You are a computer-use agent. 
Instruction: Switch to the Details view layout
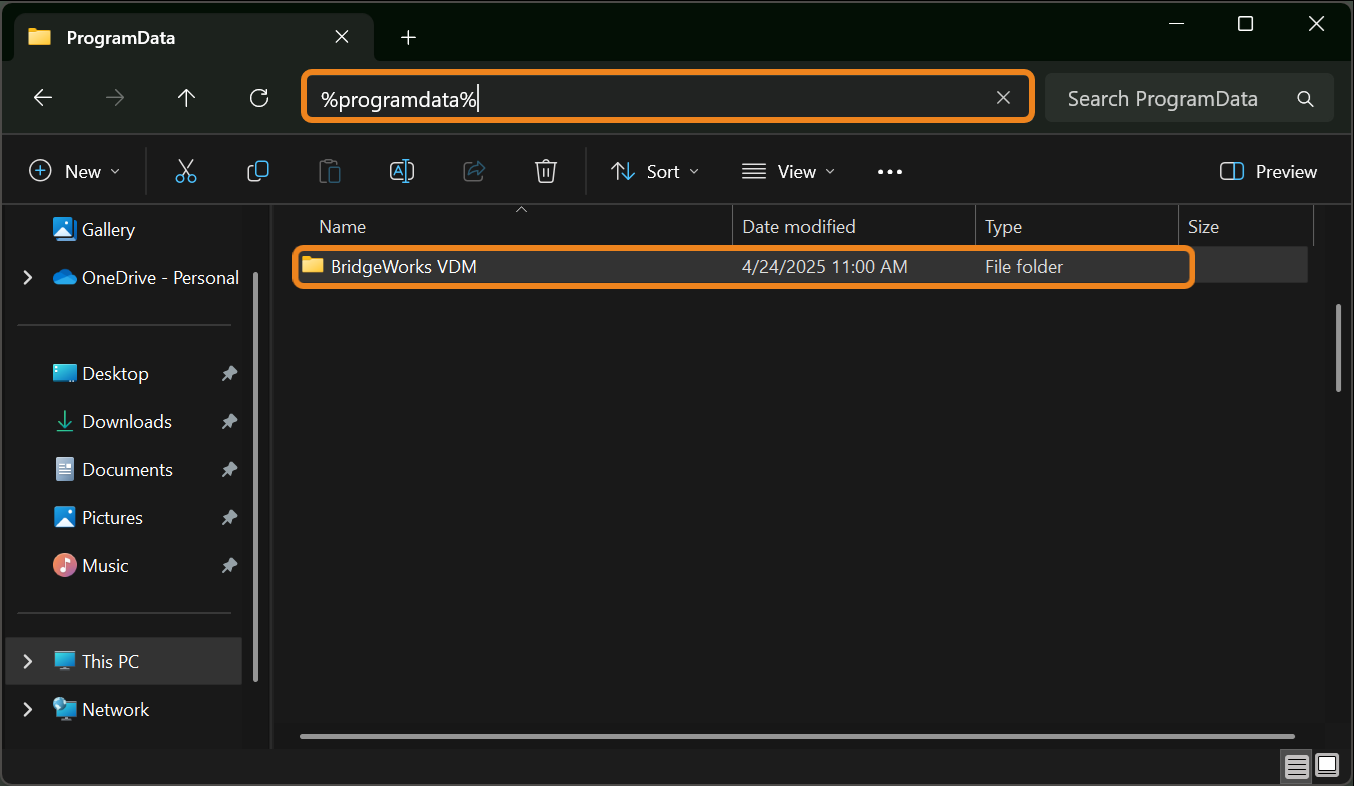click(x=1297, y=766)
